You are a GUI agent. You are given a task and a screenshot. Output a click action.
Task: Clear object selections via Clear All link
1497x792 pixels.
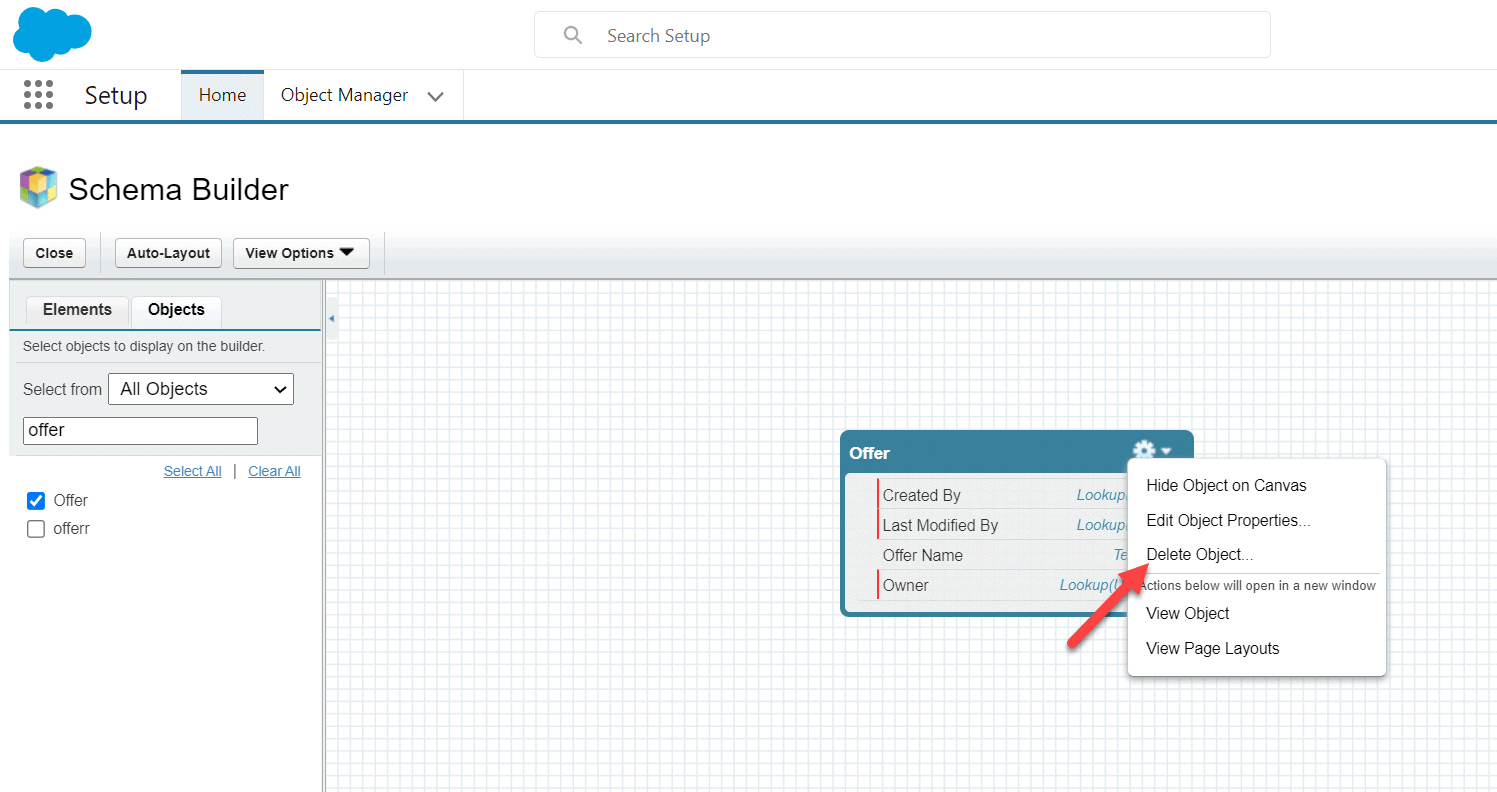point(273,470)
